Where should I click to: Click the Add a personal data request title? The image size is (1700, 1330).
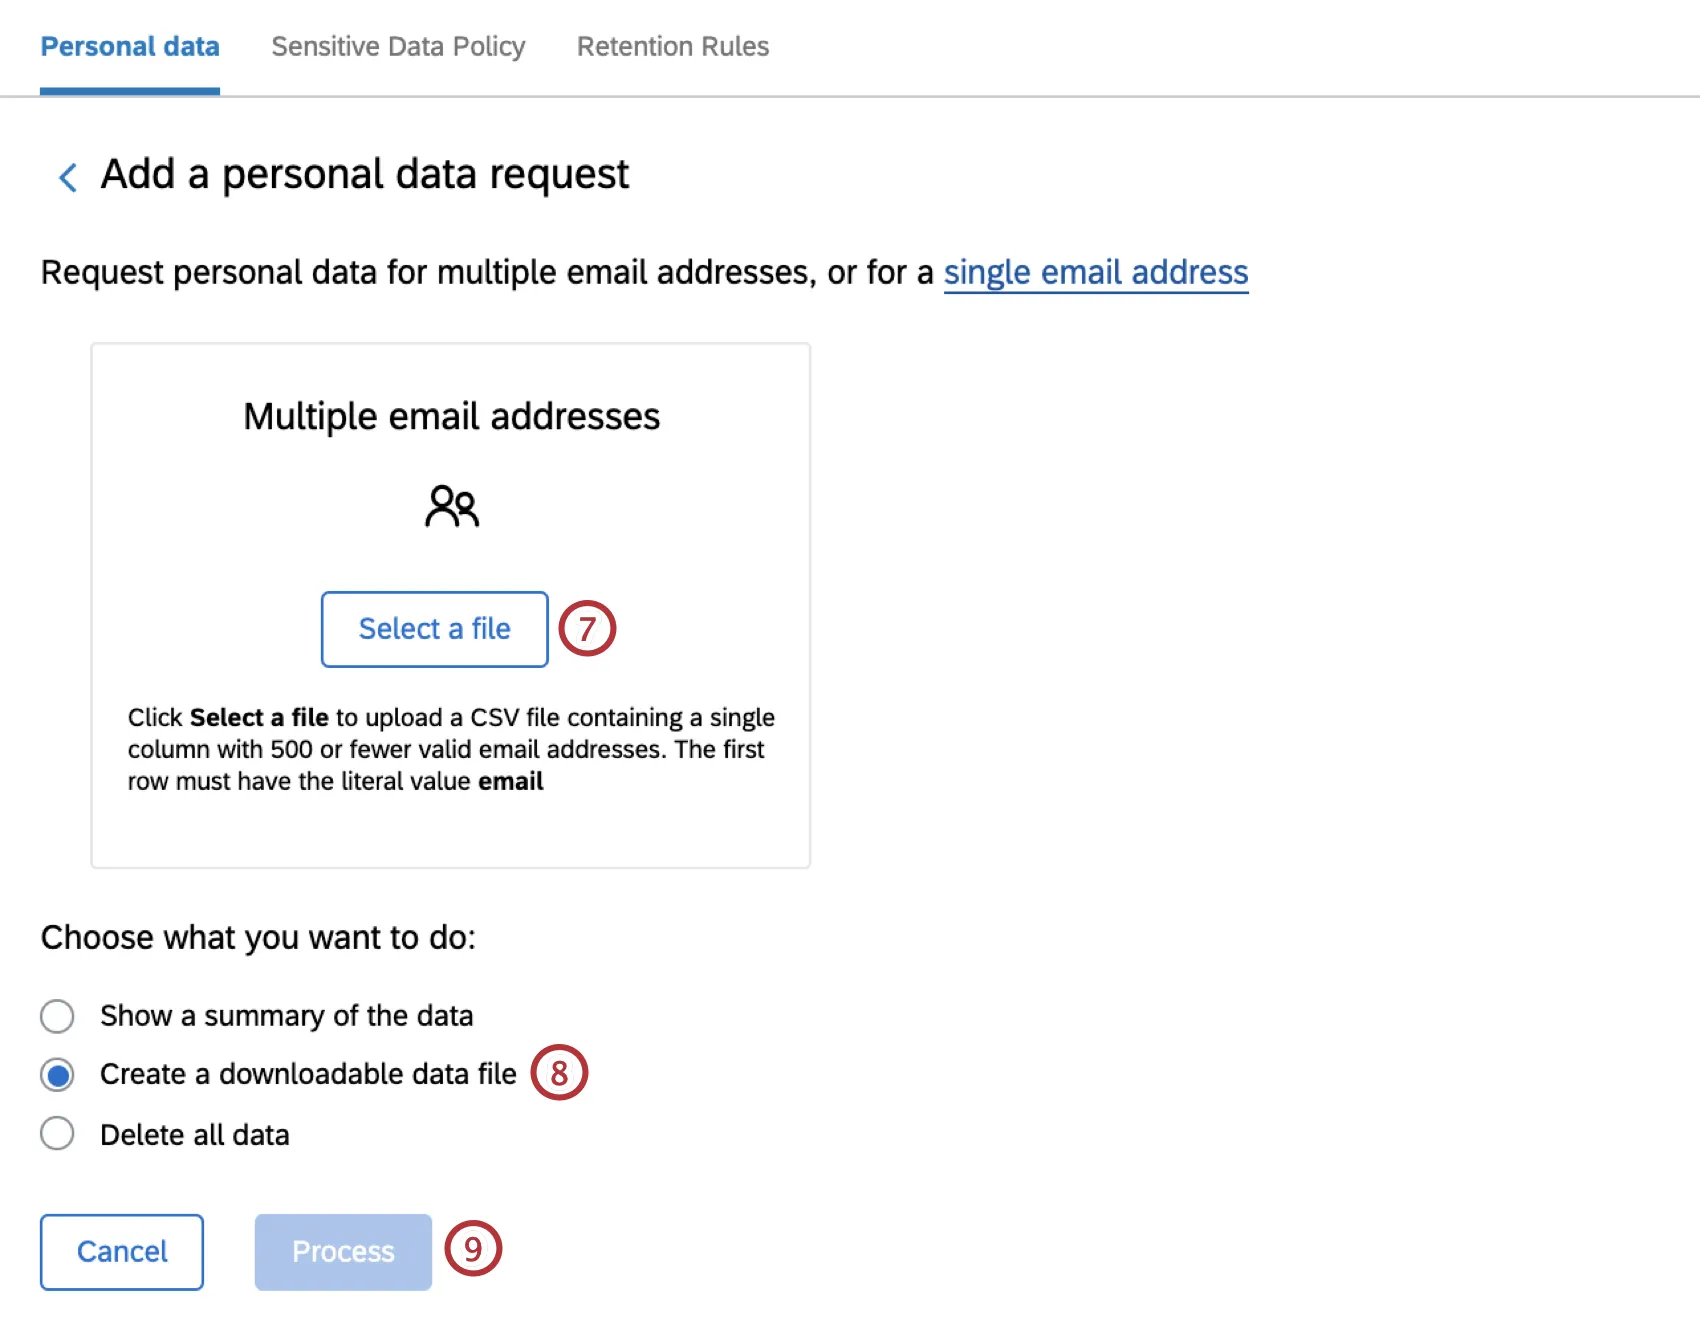tap(365, 174)
